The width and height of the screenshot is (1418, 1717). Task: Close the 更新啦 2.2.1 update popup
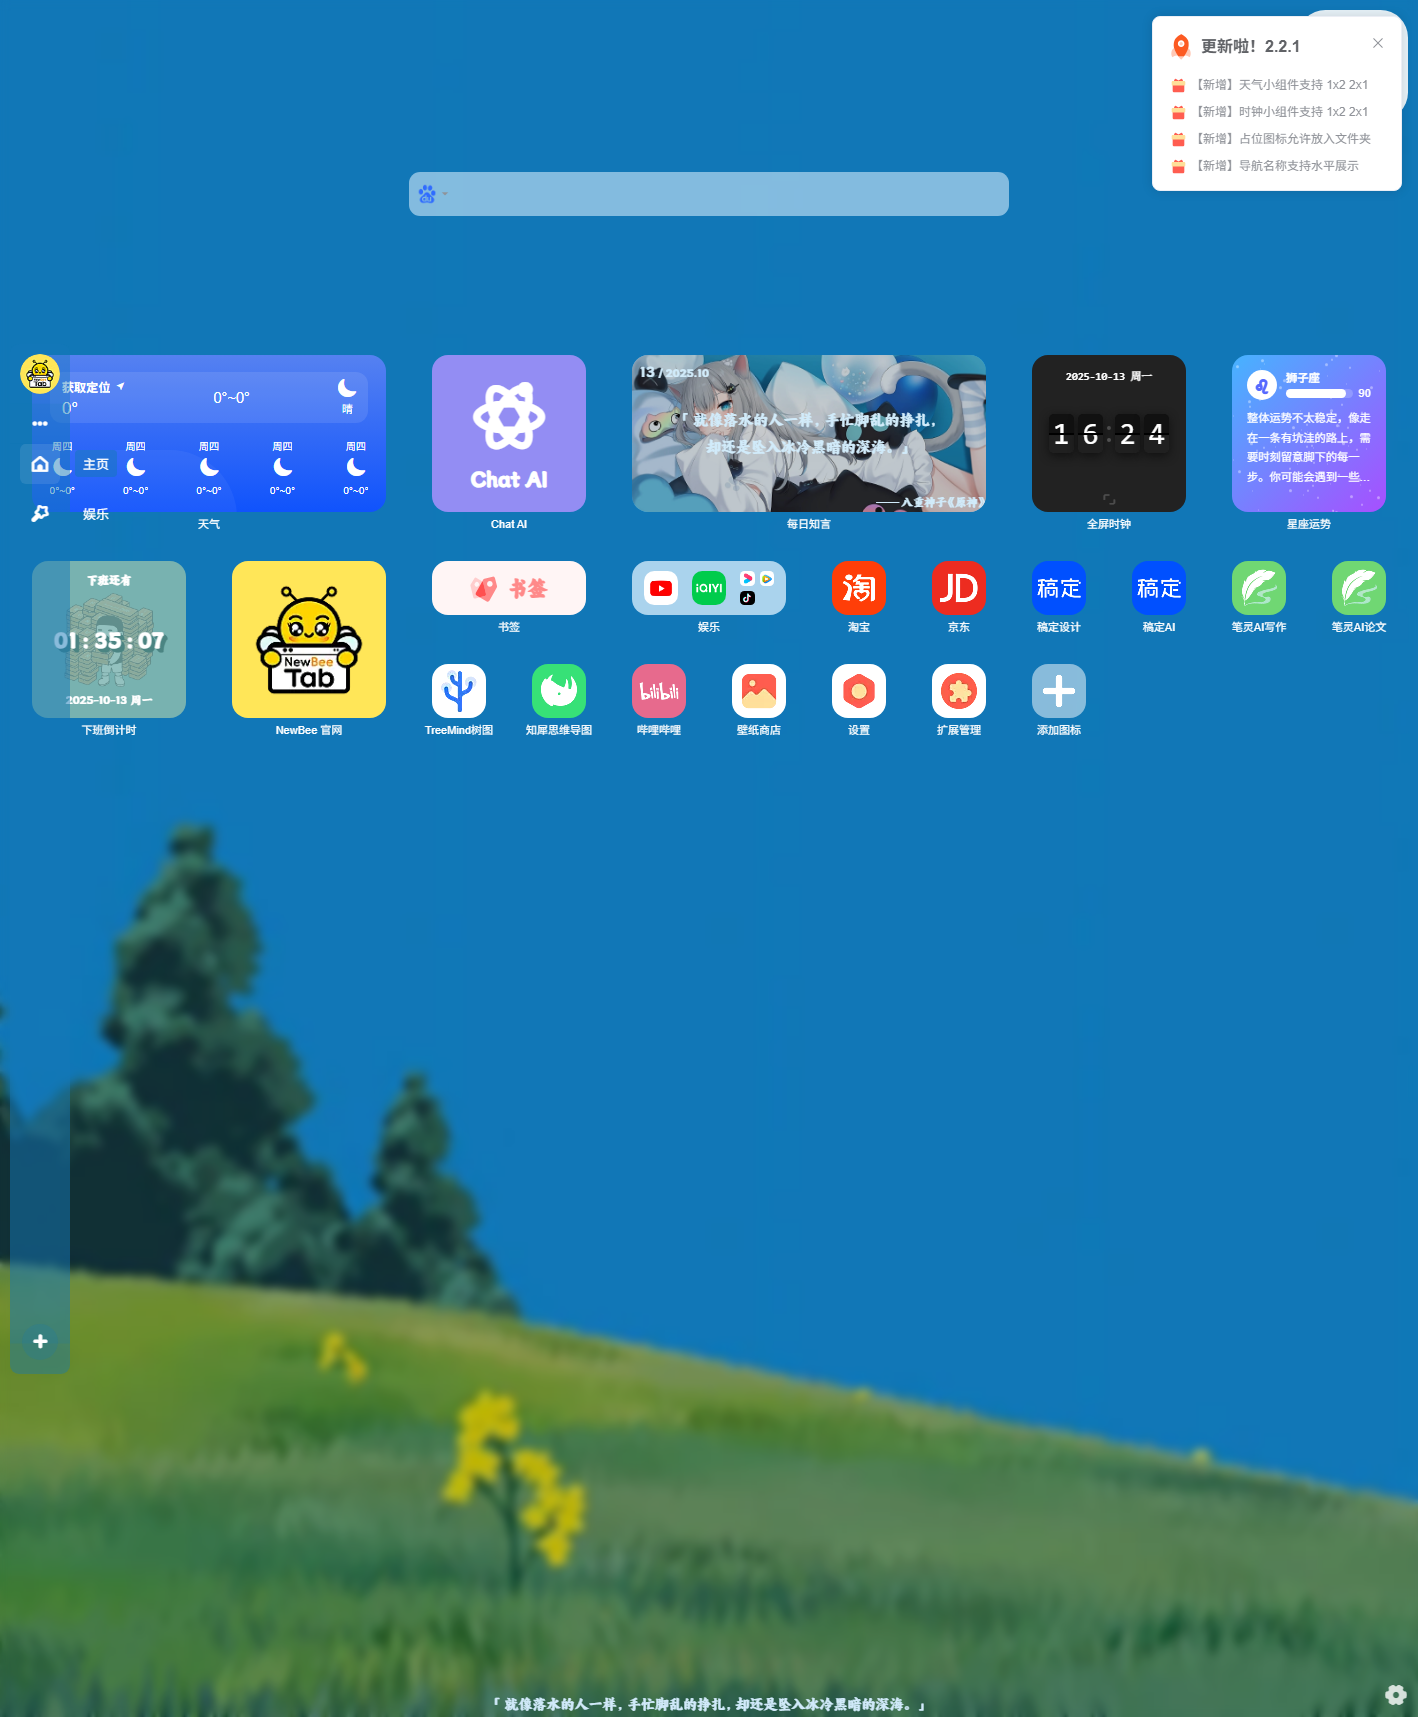[x=1377, y=43]
